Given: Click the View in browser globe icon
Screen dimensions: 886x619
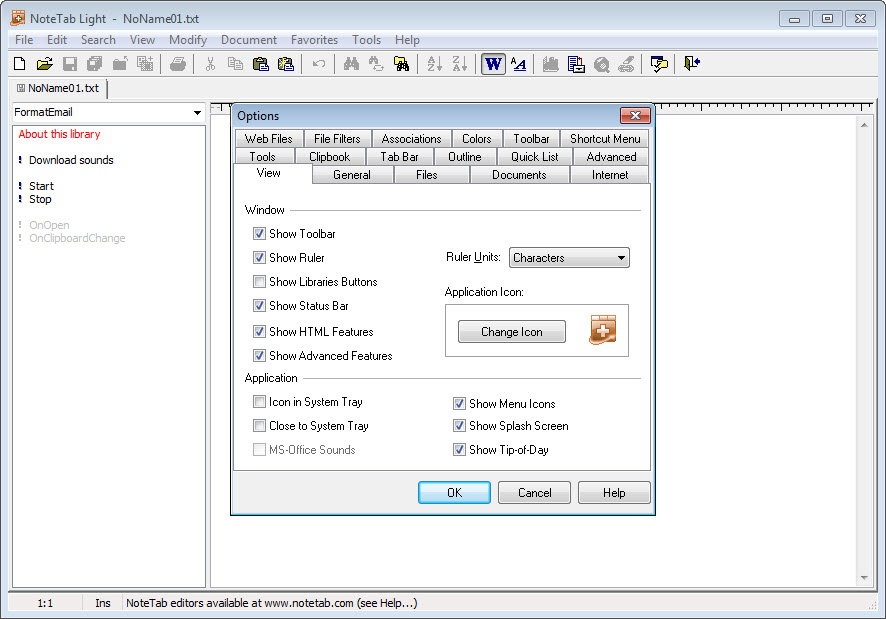Looking at the screenshot, I should point(601,64).
